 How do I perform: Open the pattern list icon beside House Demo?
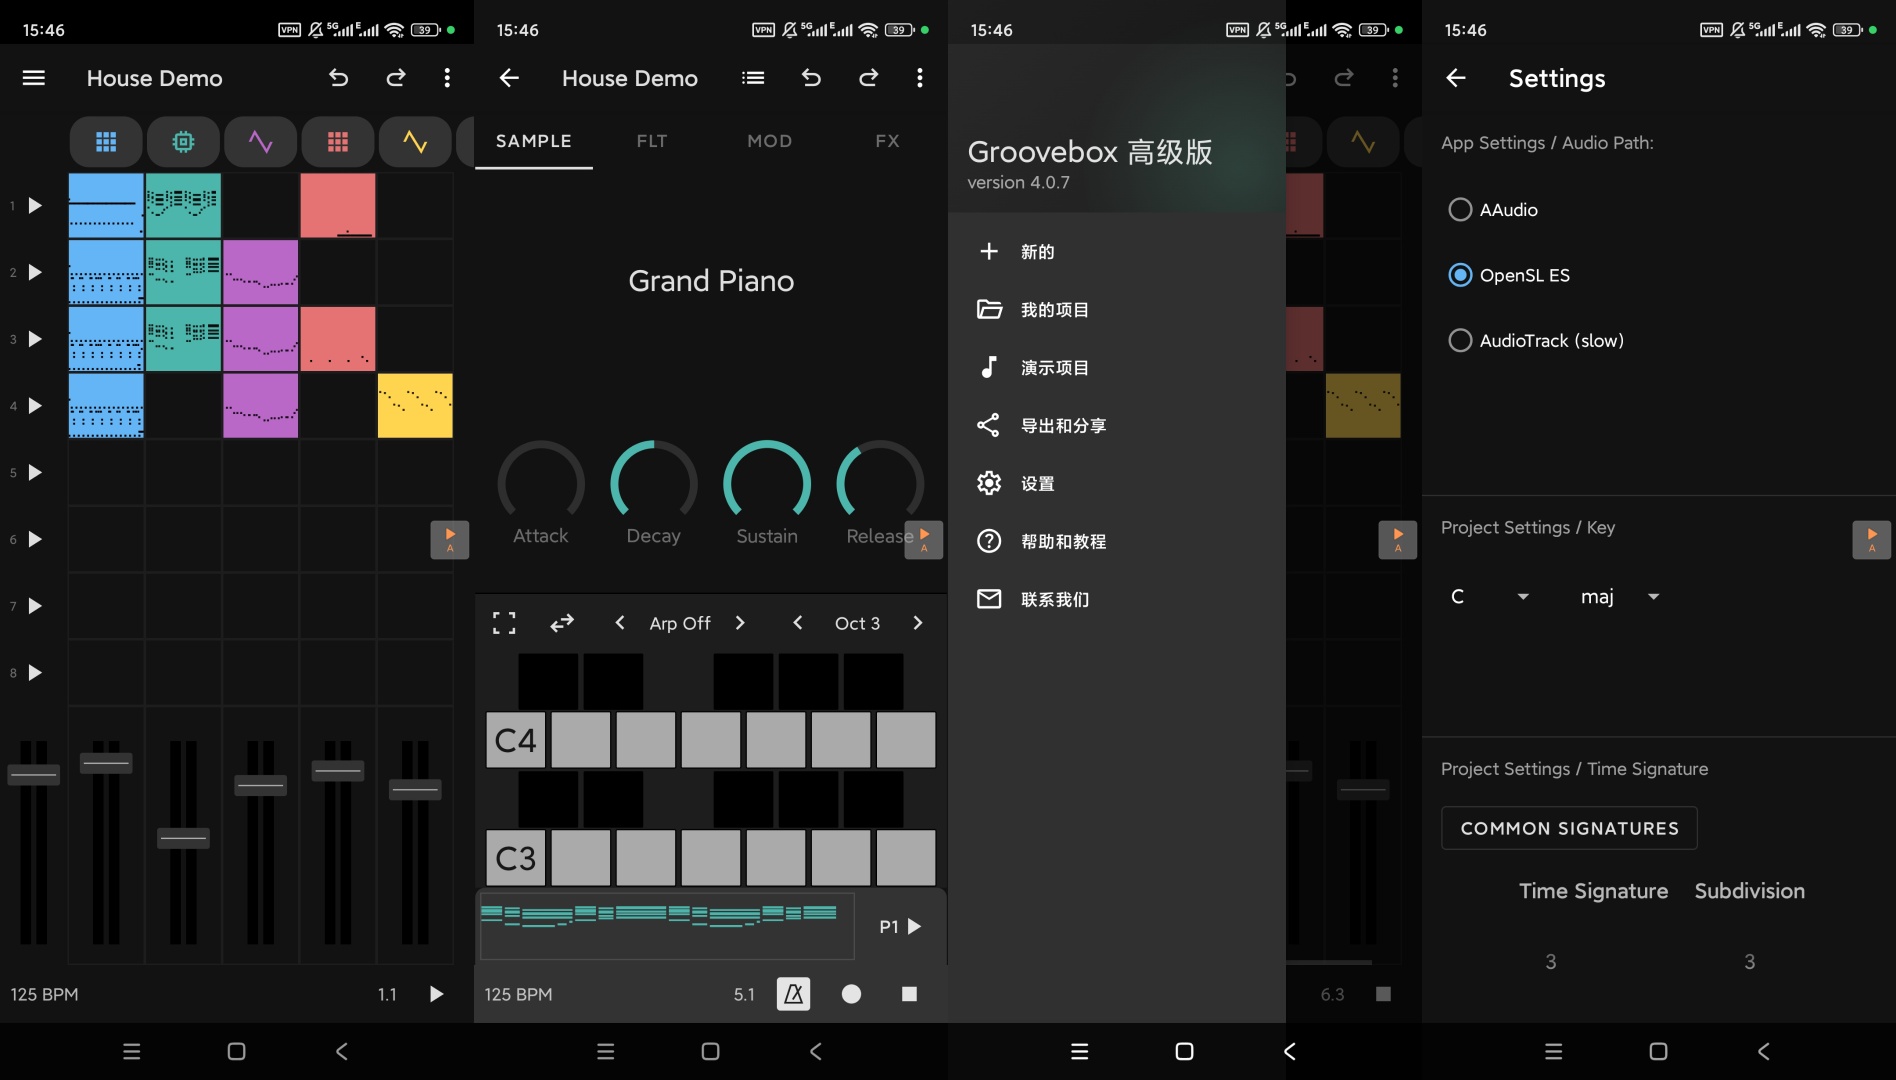pos(753,78)
